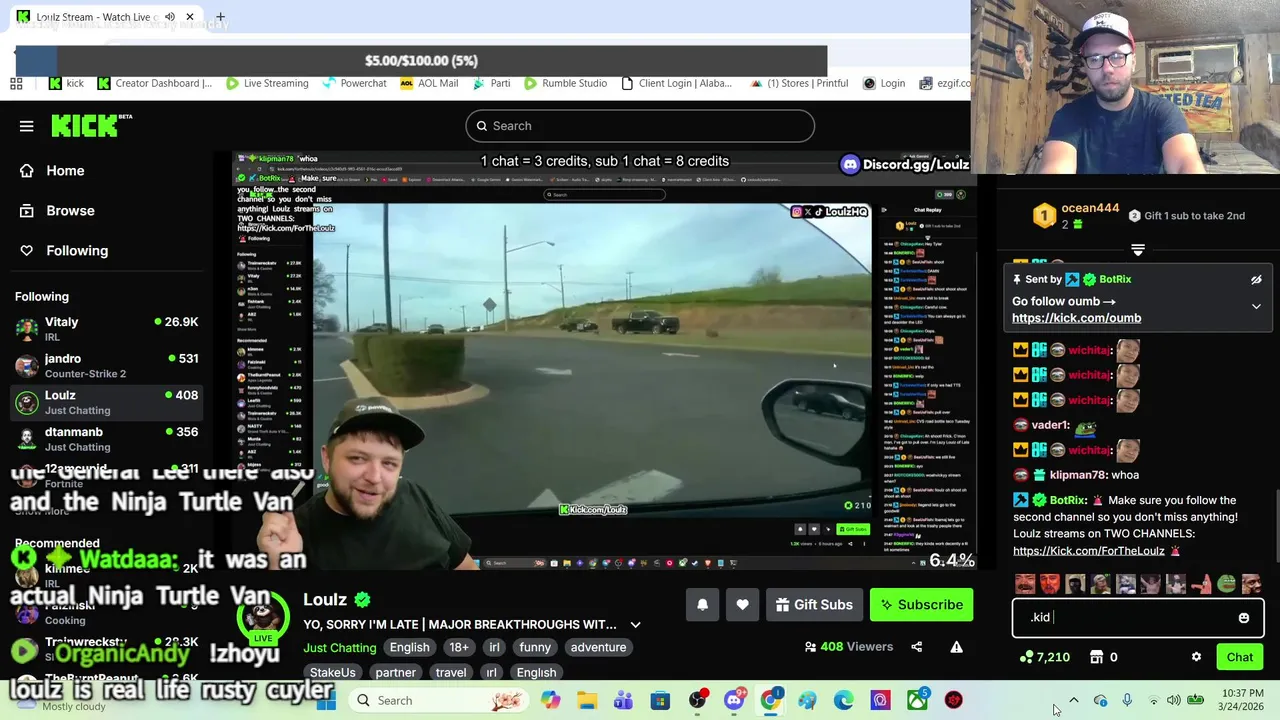Select Loulz channel in Following list

coord(106,402)
